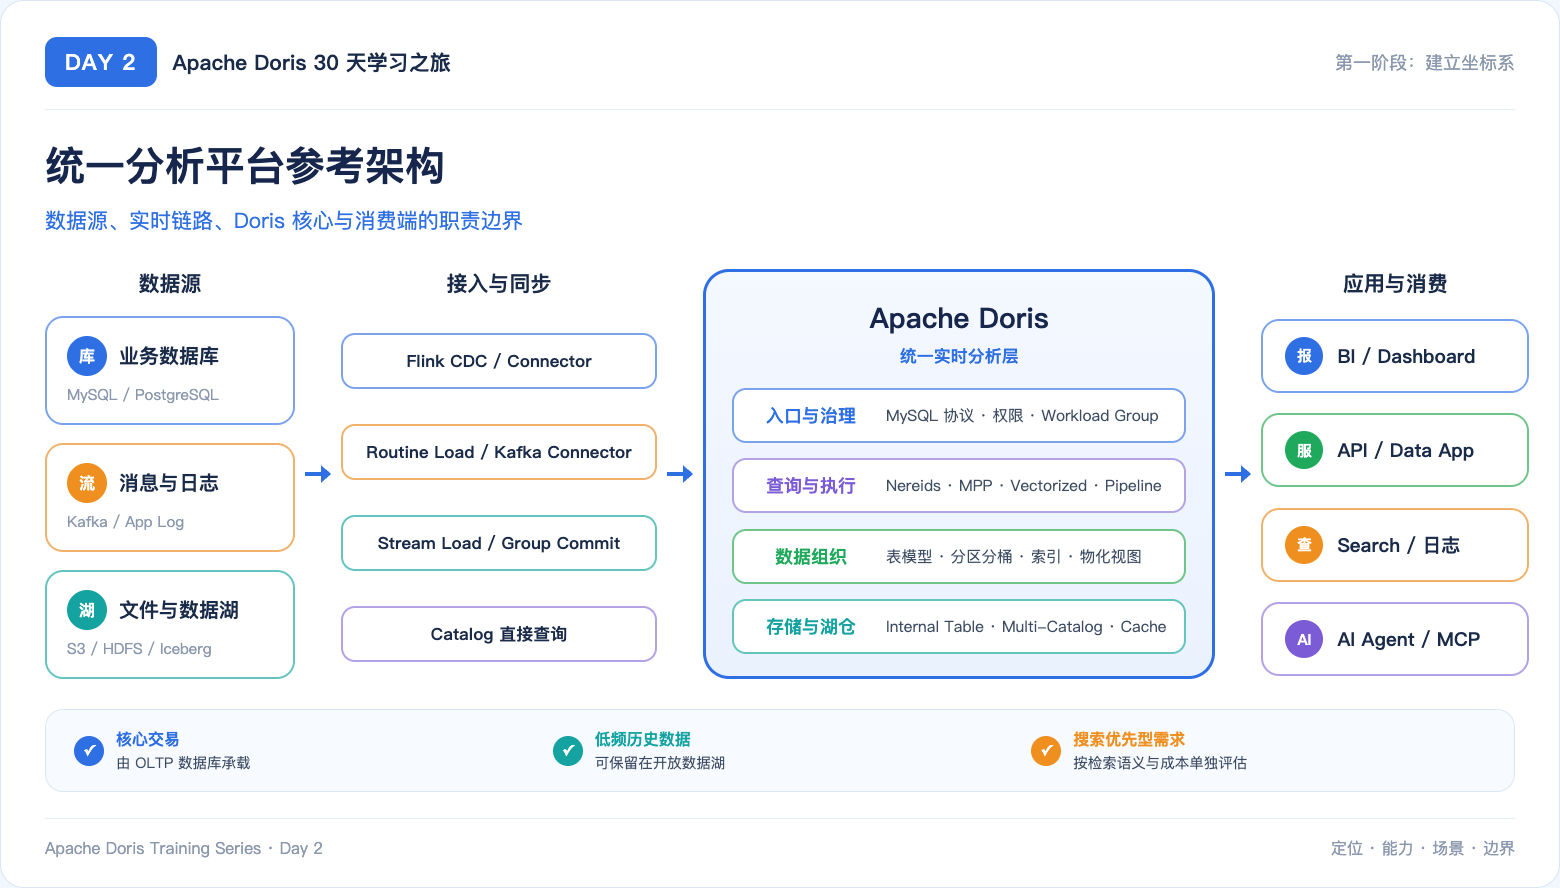Click the green 服 icon beside API / Data App

pyautogui.click(x=1304, y=450)
